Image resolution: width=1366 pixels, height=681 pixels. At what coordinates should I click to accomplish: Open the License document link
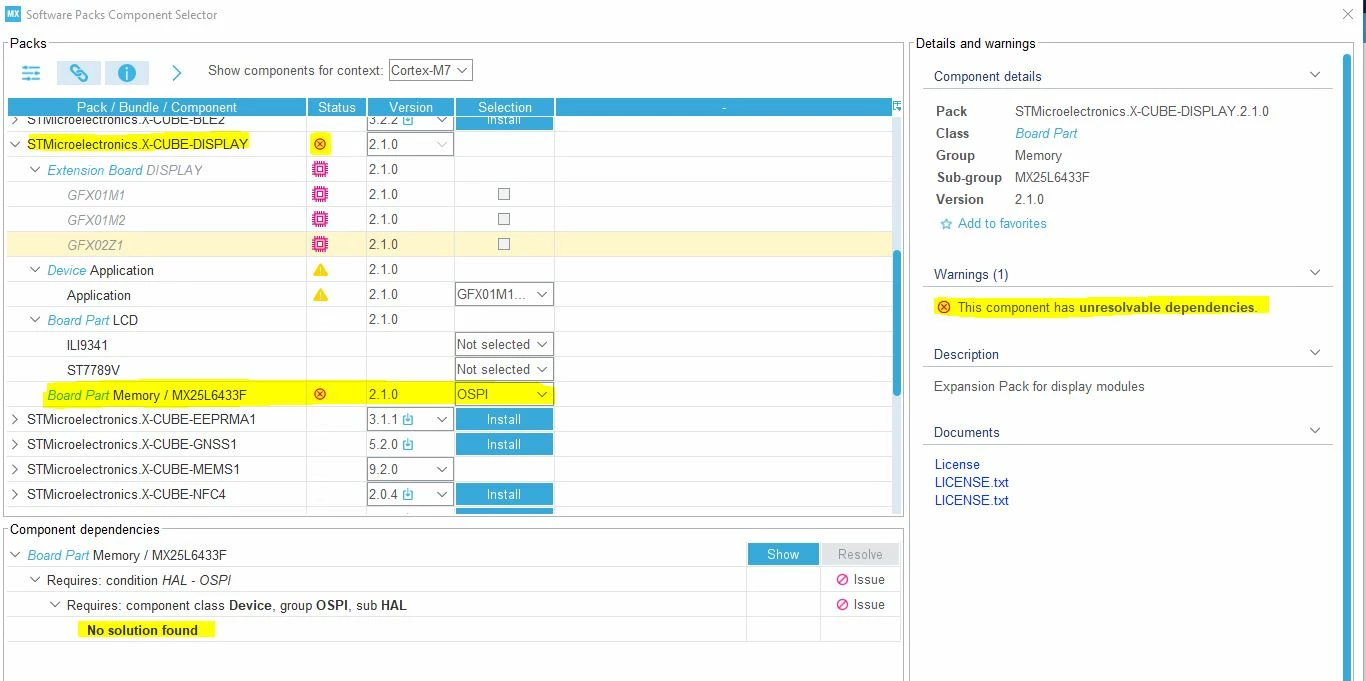[957, 464]
